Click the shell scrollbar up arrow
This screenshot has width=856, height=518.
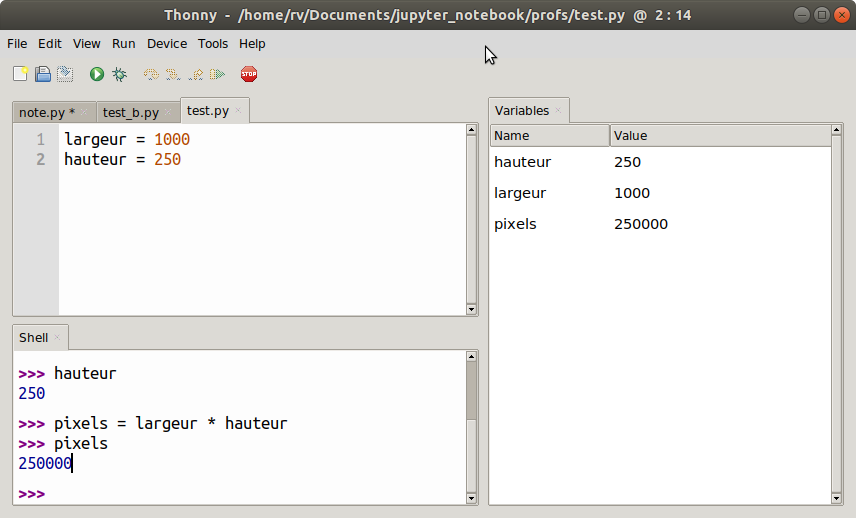coord(471,356)
